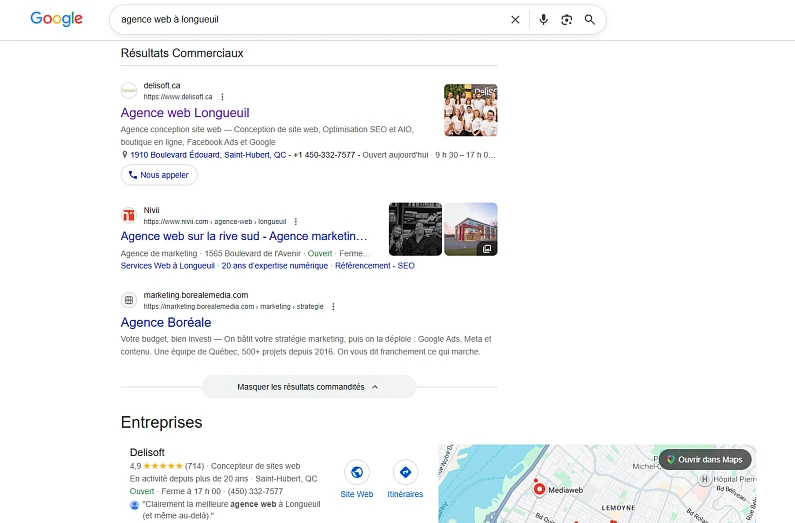Click the Résultats Commerciaux heading
Viewport: 795px width, 523px height.
[x=182, y=53]
